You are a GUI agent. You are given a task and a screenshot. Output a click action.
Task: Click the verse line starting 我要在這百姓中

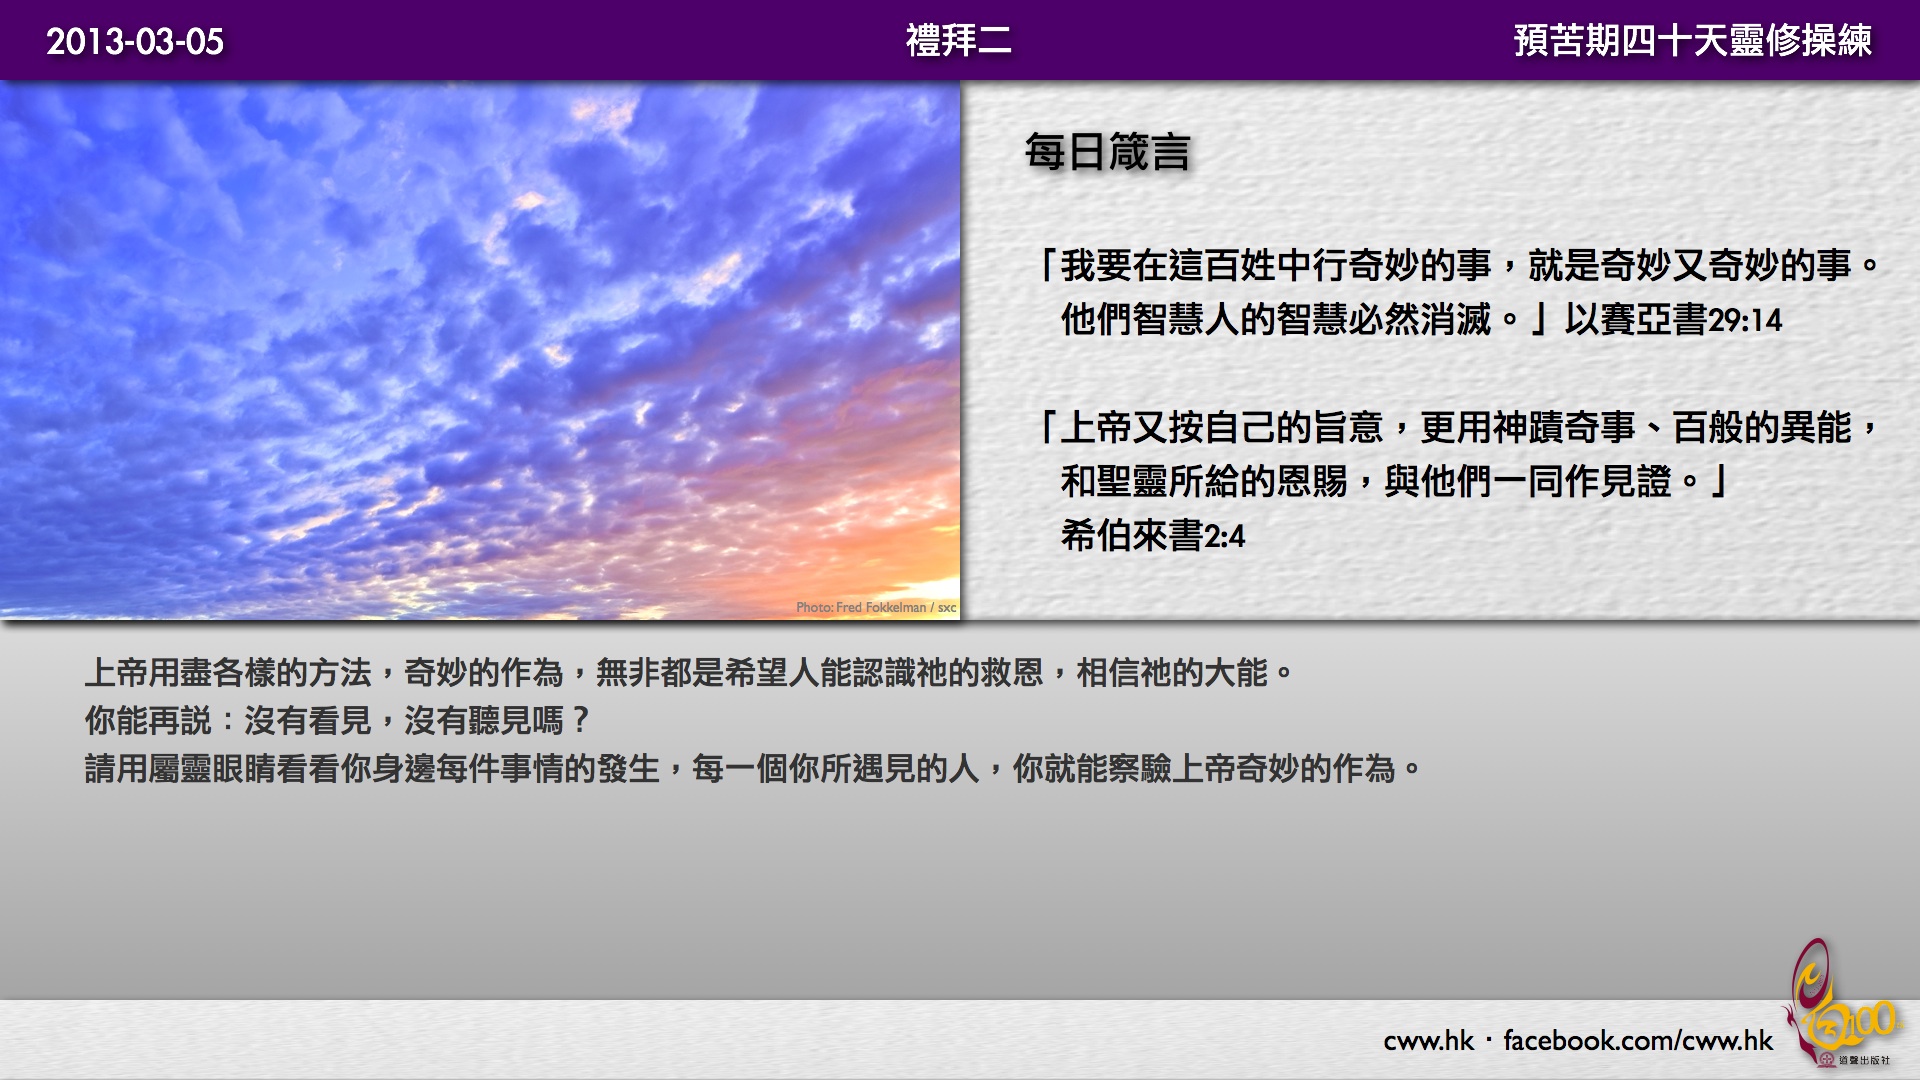(x=1460, y=266)
